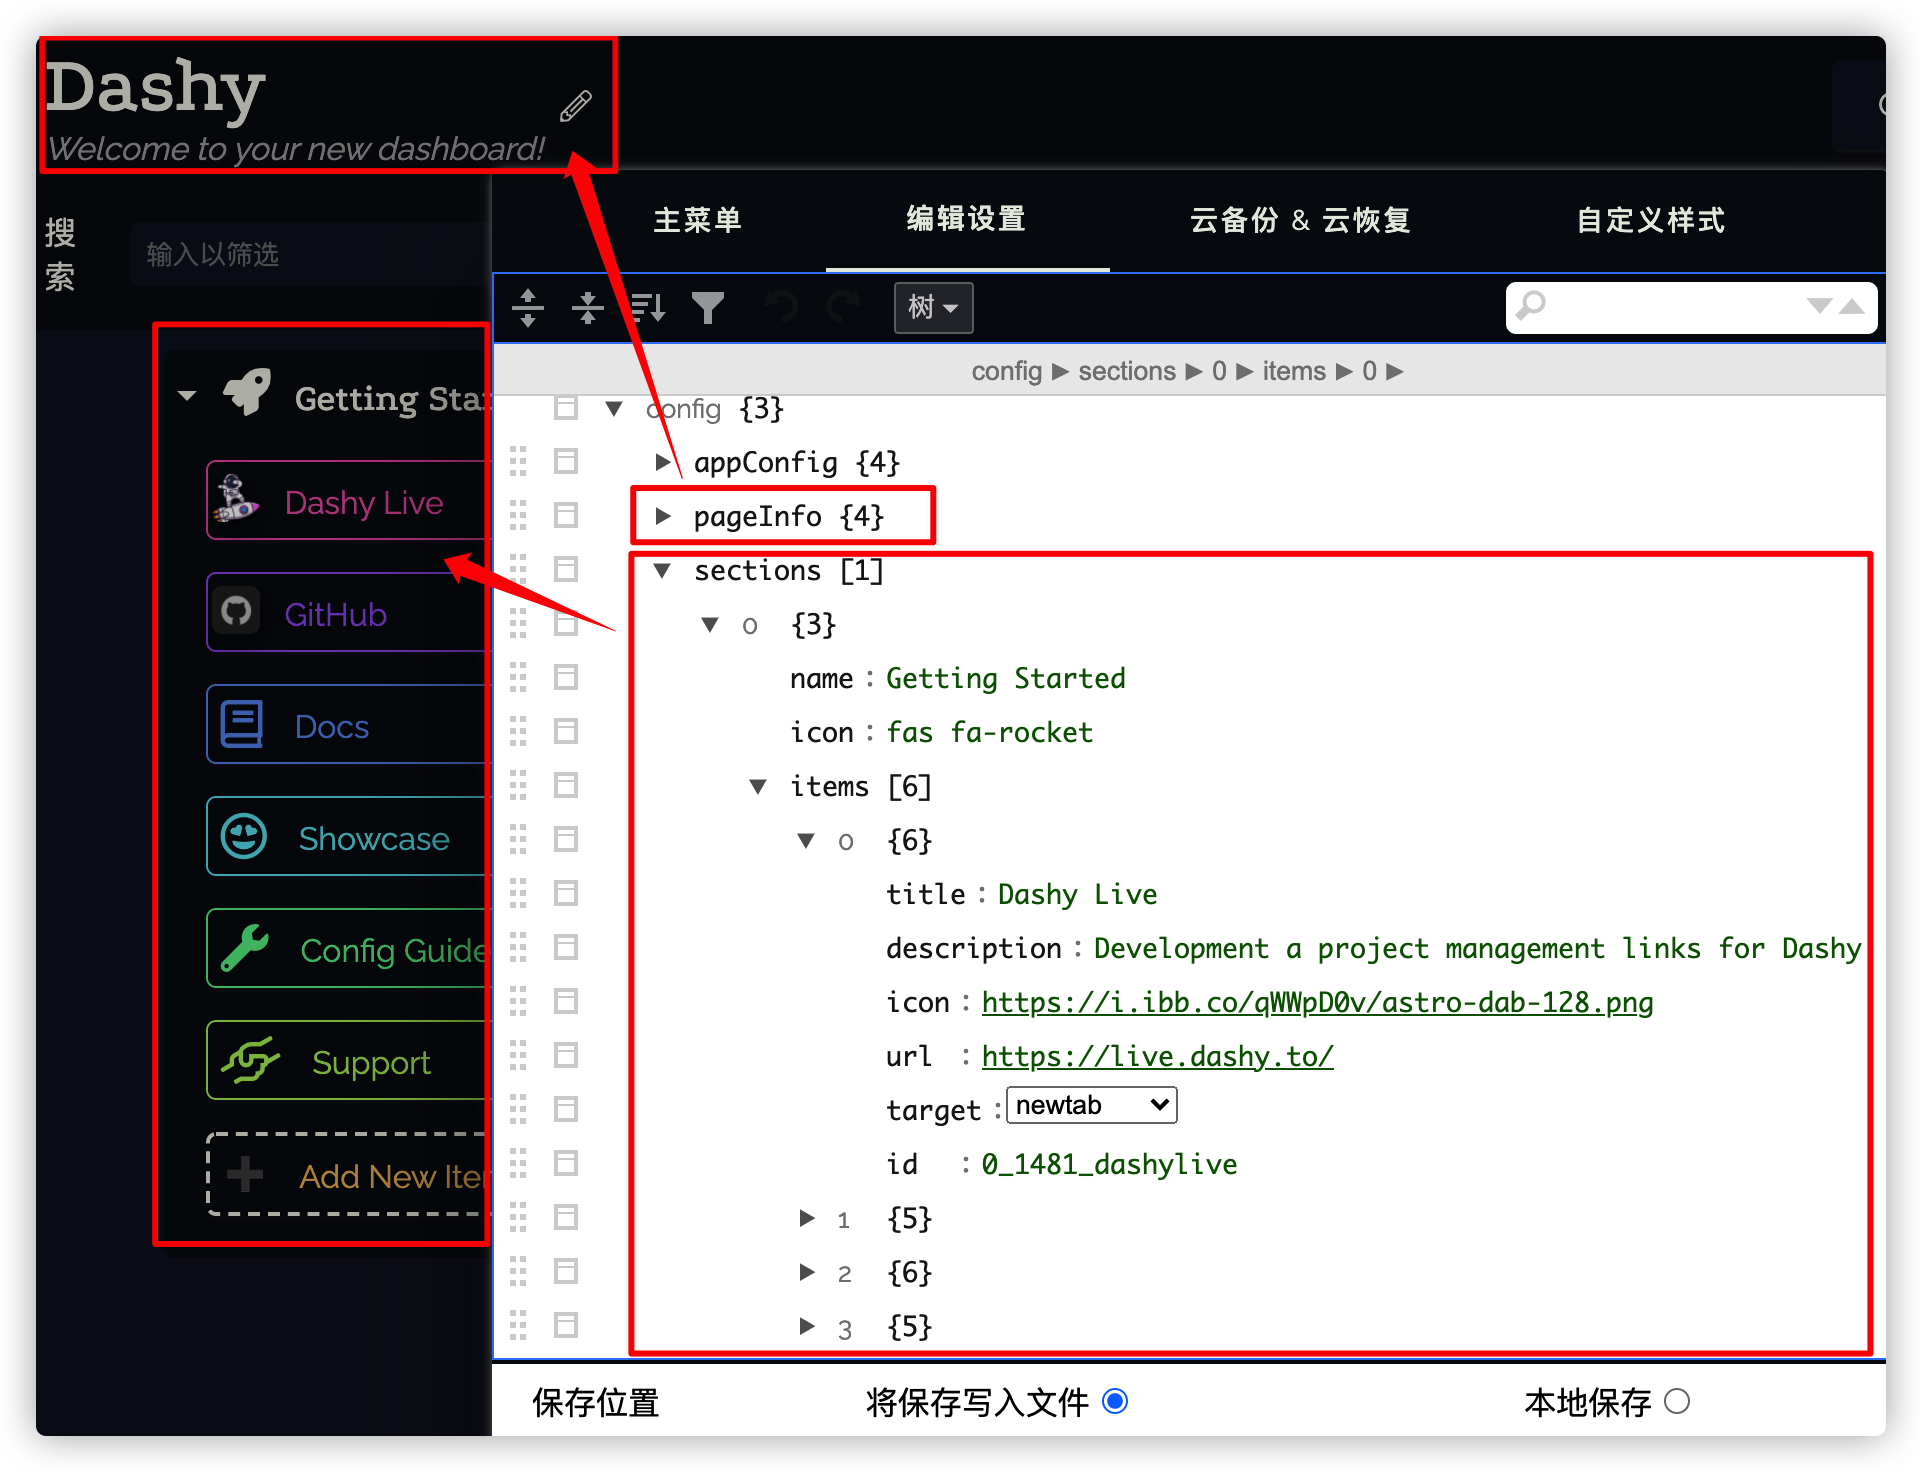
Task: Expand the pageInfo node
Action: pyautogui.click(x=662, y=516)
